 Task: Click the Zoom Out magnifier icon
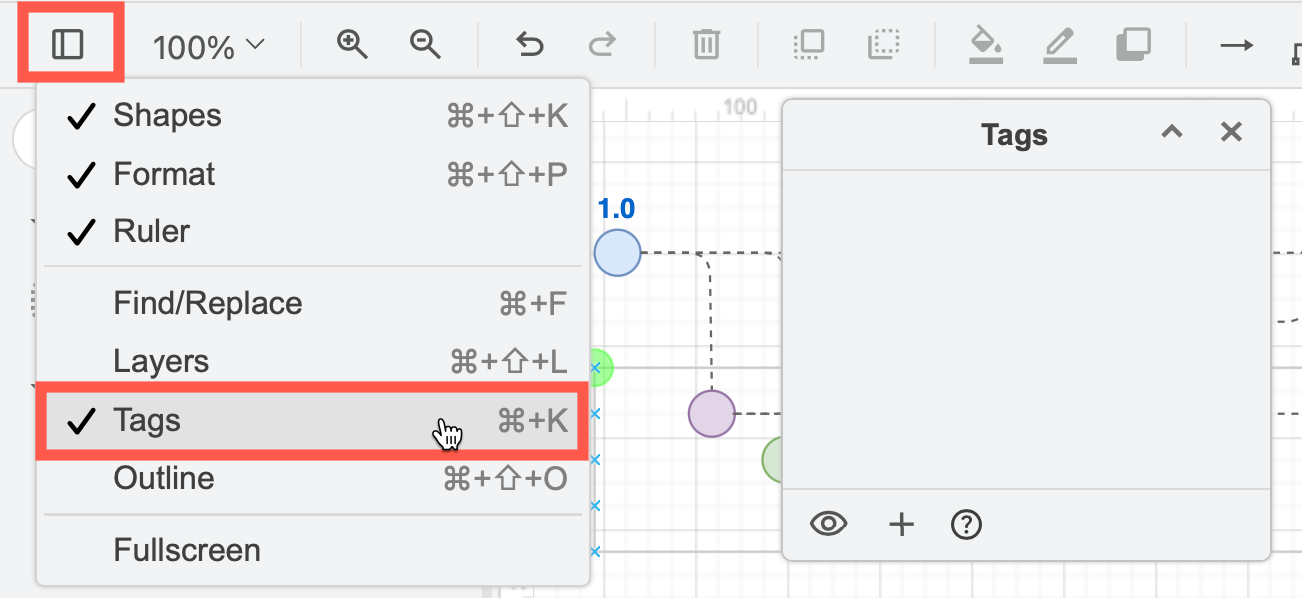pyautogui.click(x=424, y=44)
